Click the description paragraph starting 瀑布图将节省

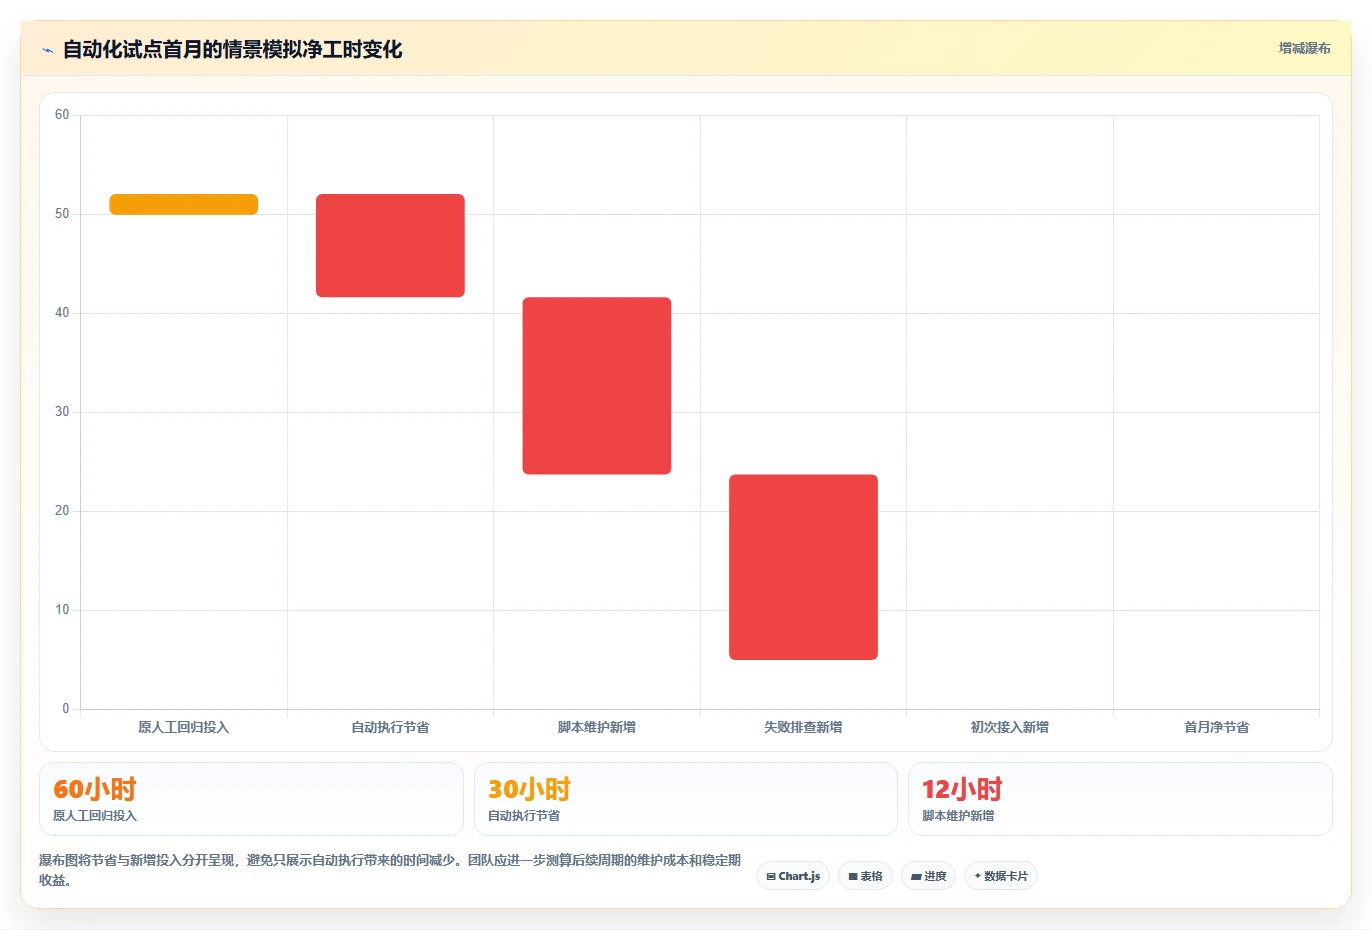[x=390, y=870]
